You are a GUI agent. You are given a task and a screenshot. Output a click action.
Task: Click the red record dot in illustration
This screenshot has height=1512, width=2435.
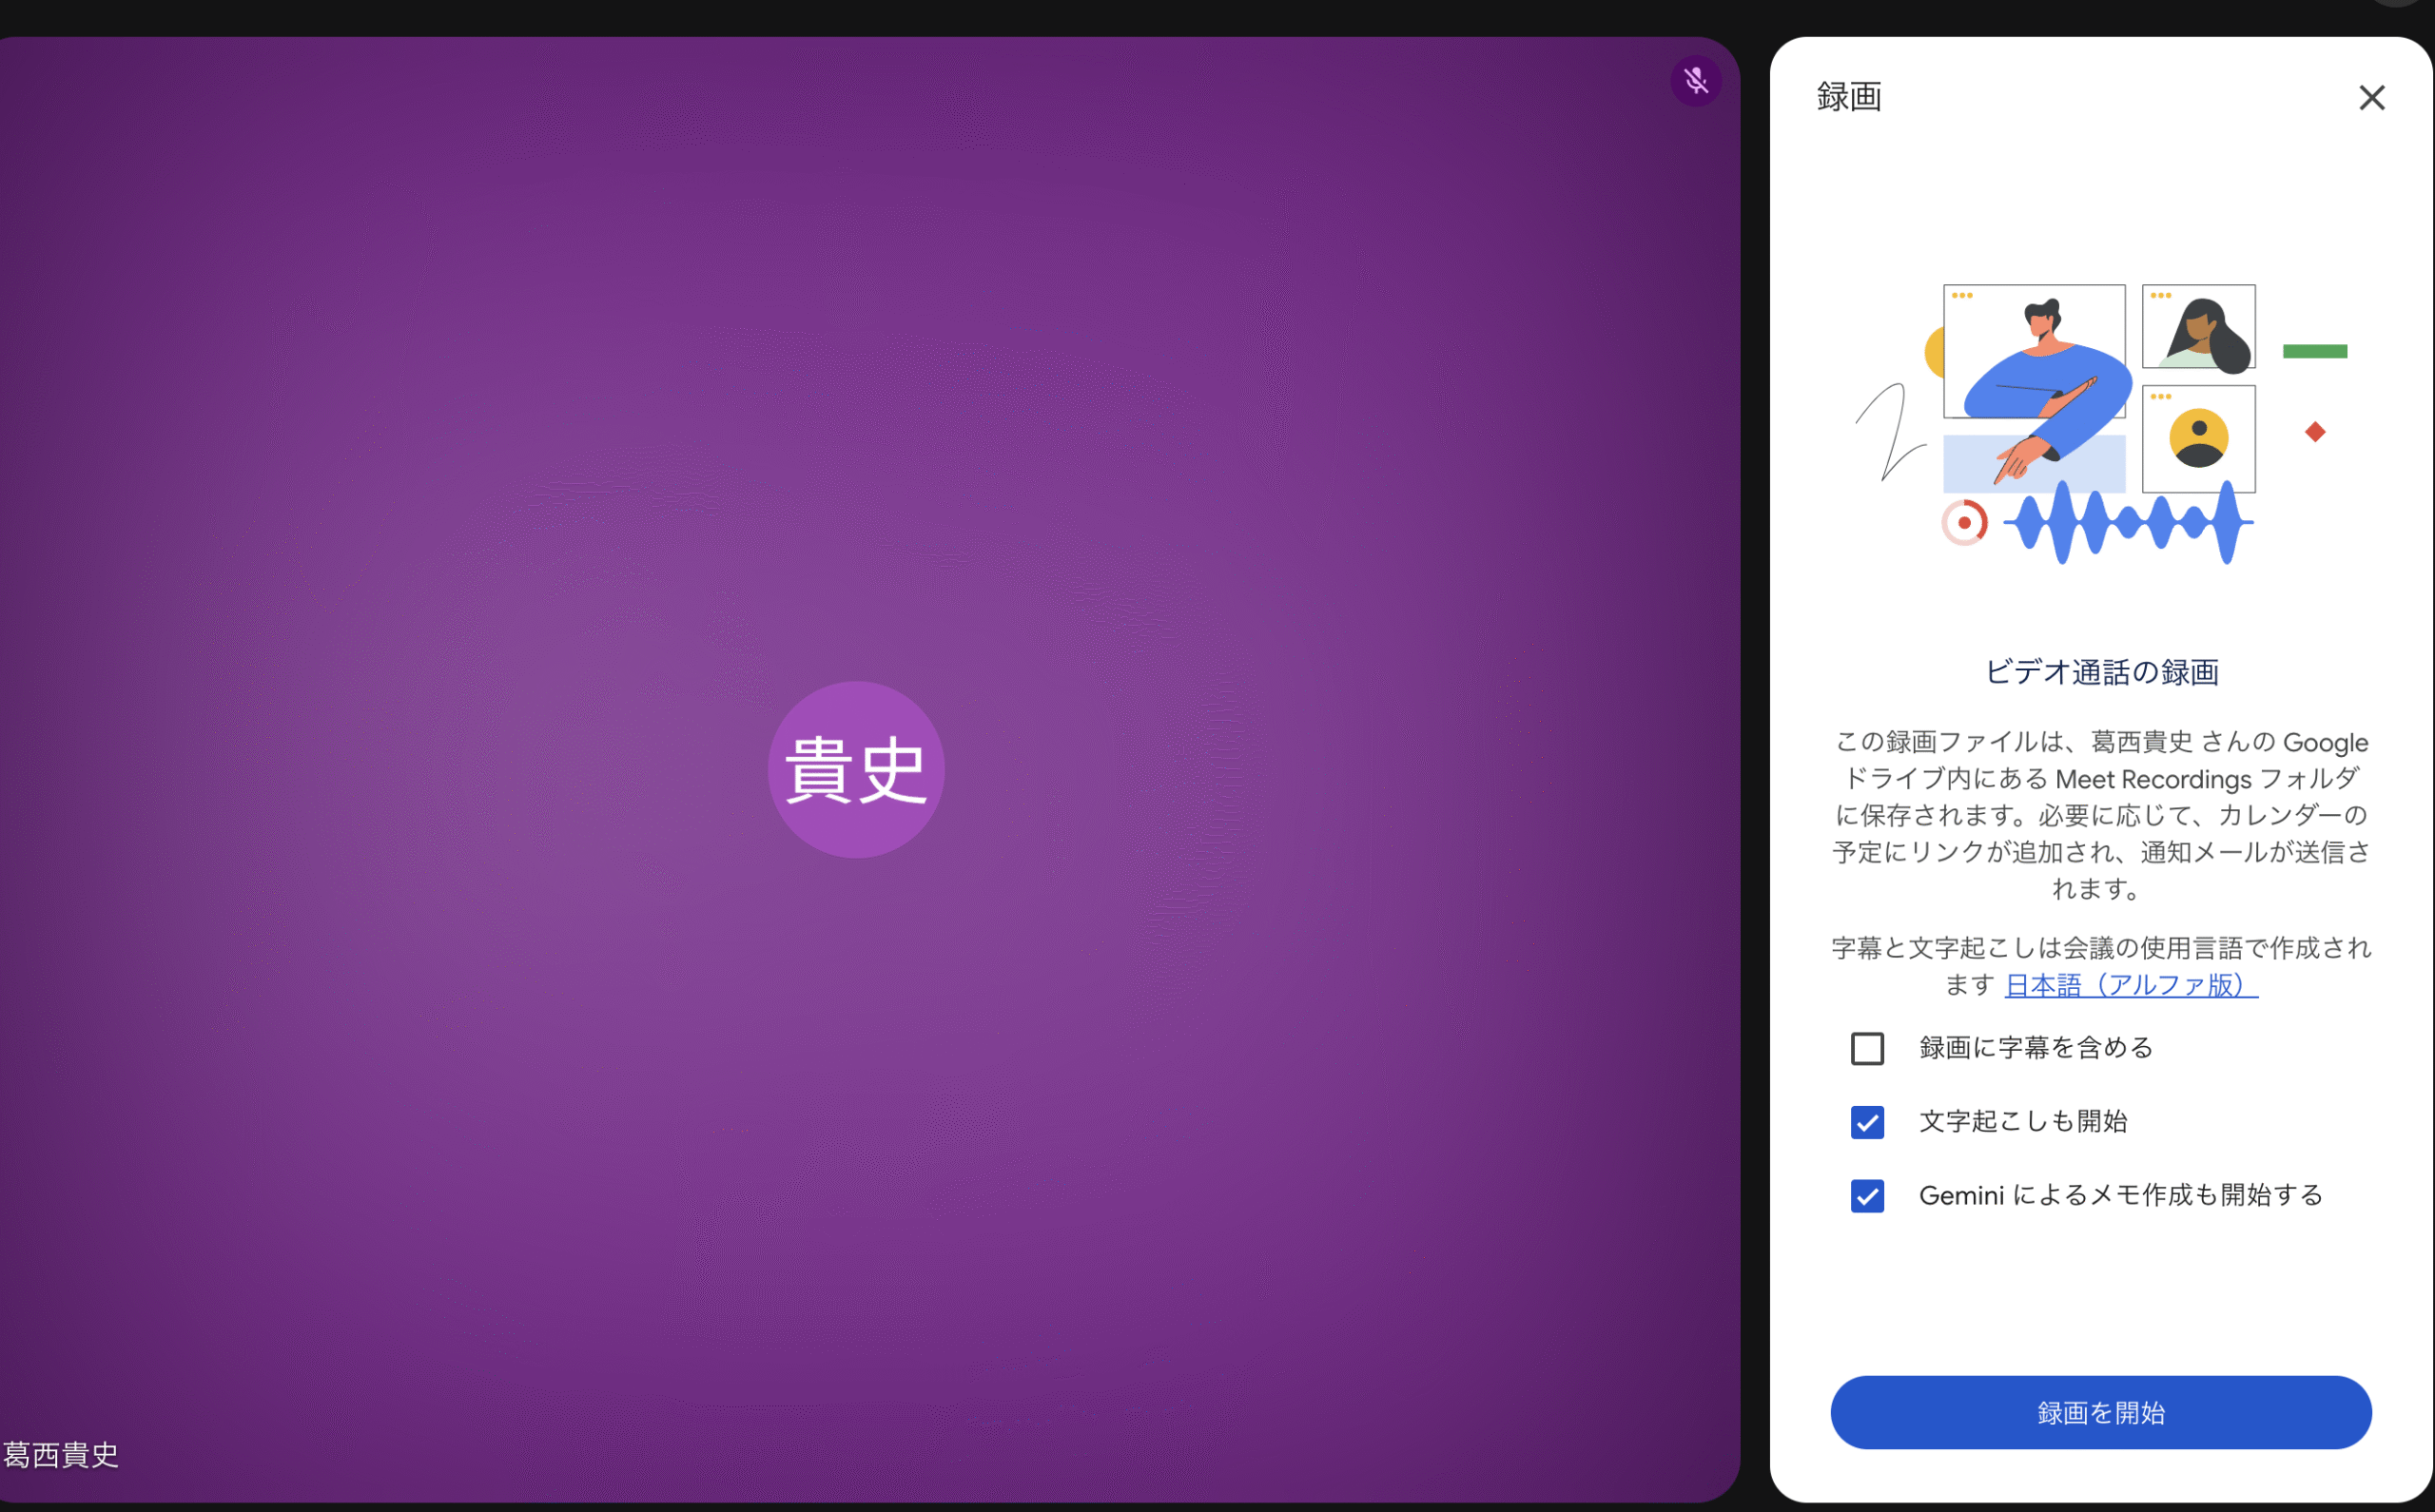[1964, 522]
